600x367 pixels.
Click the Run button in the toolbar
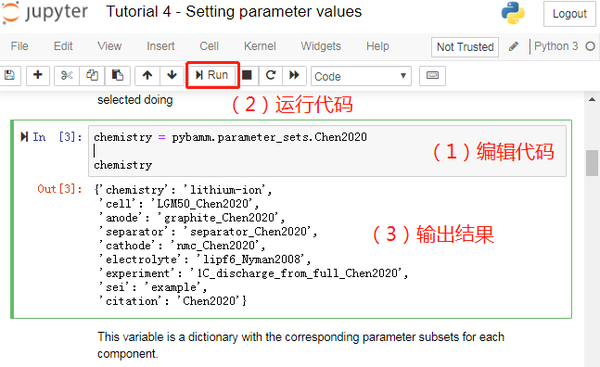tap(212, 75)
